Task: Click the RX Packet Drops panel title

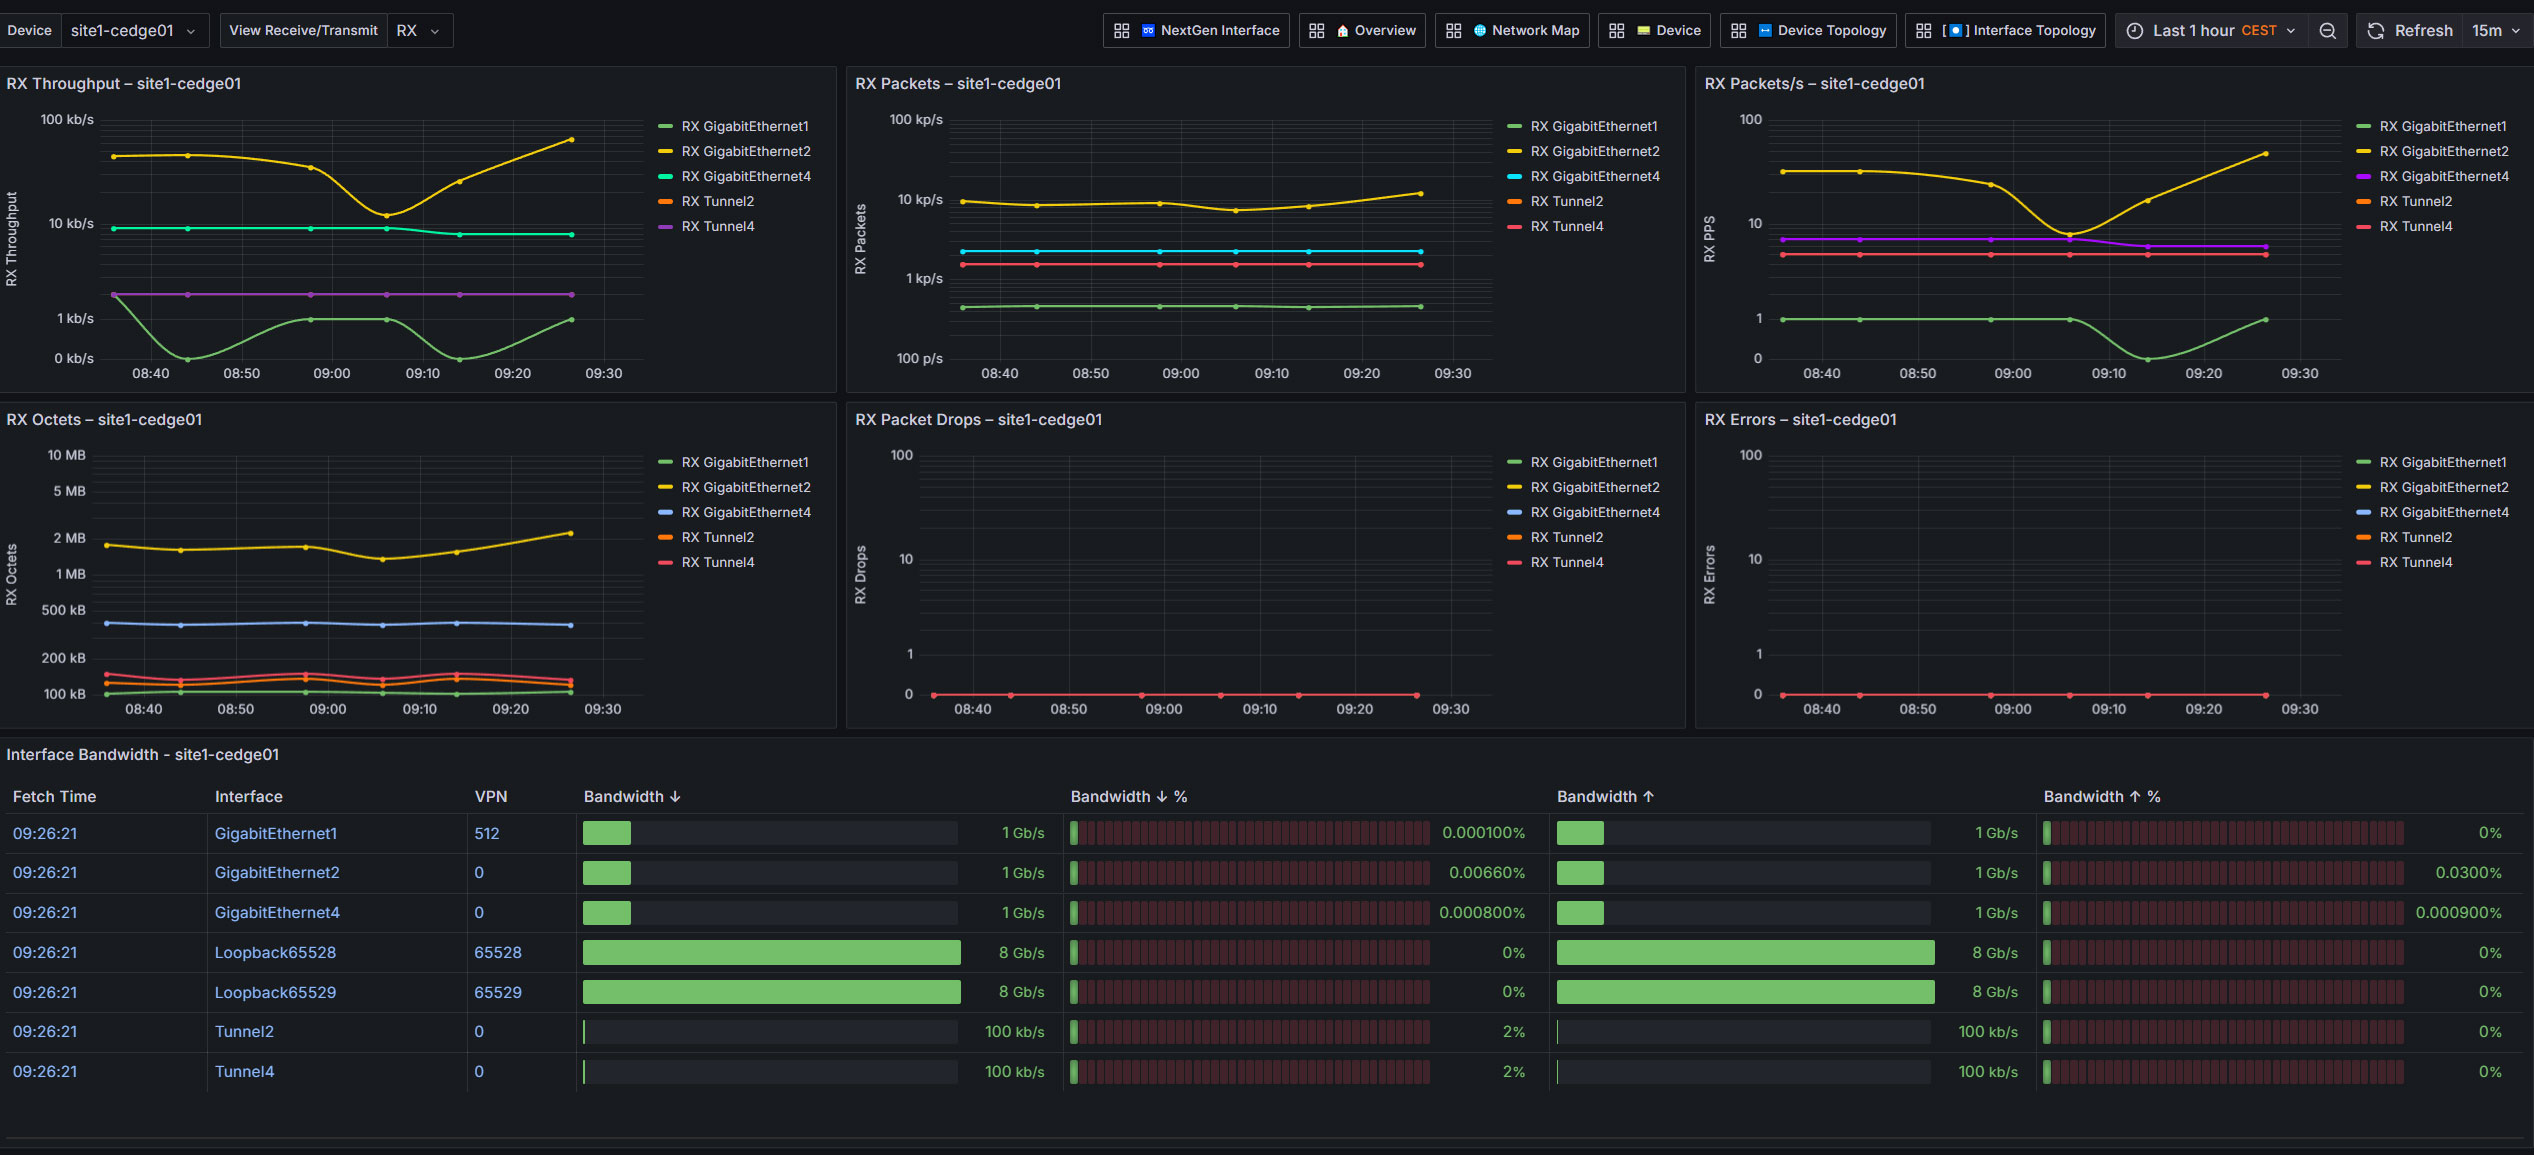Action: [x=978, y=420]
